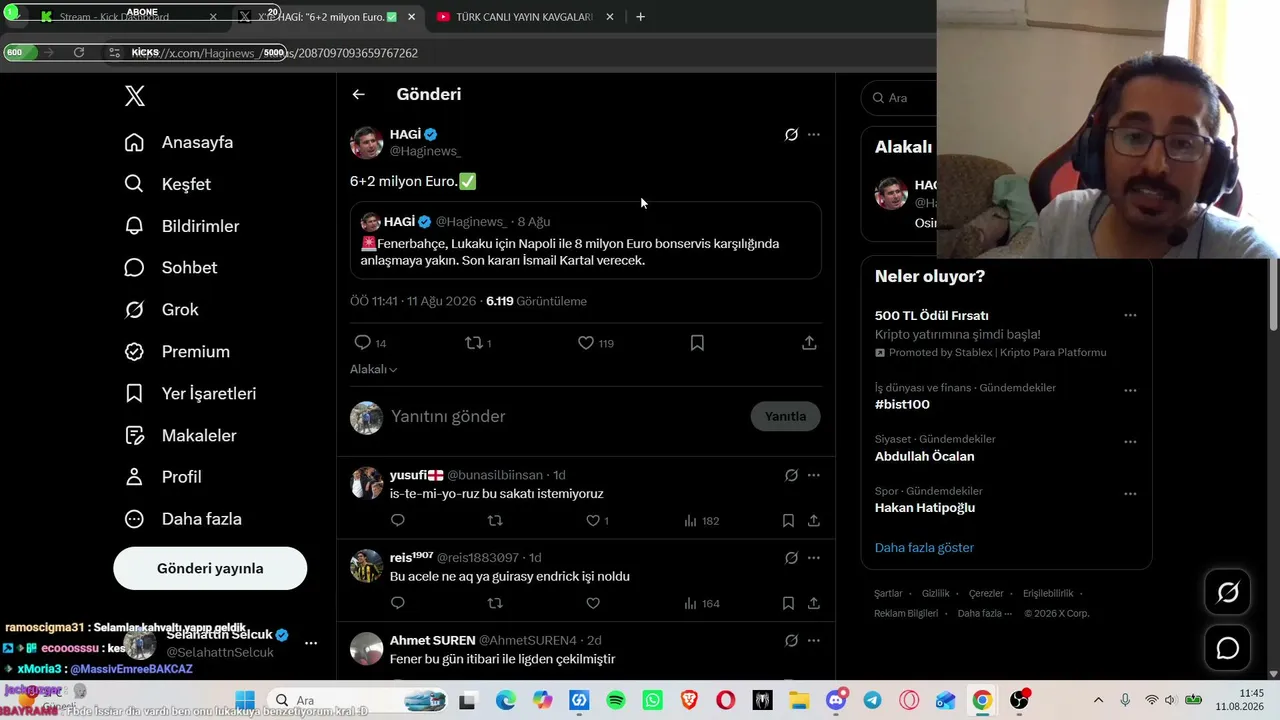
Task: Click the Yanıtla reply button
Action: click(785, 416)
